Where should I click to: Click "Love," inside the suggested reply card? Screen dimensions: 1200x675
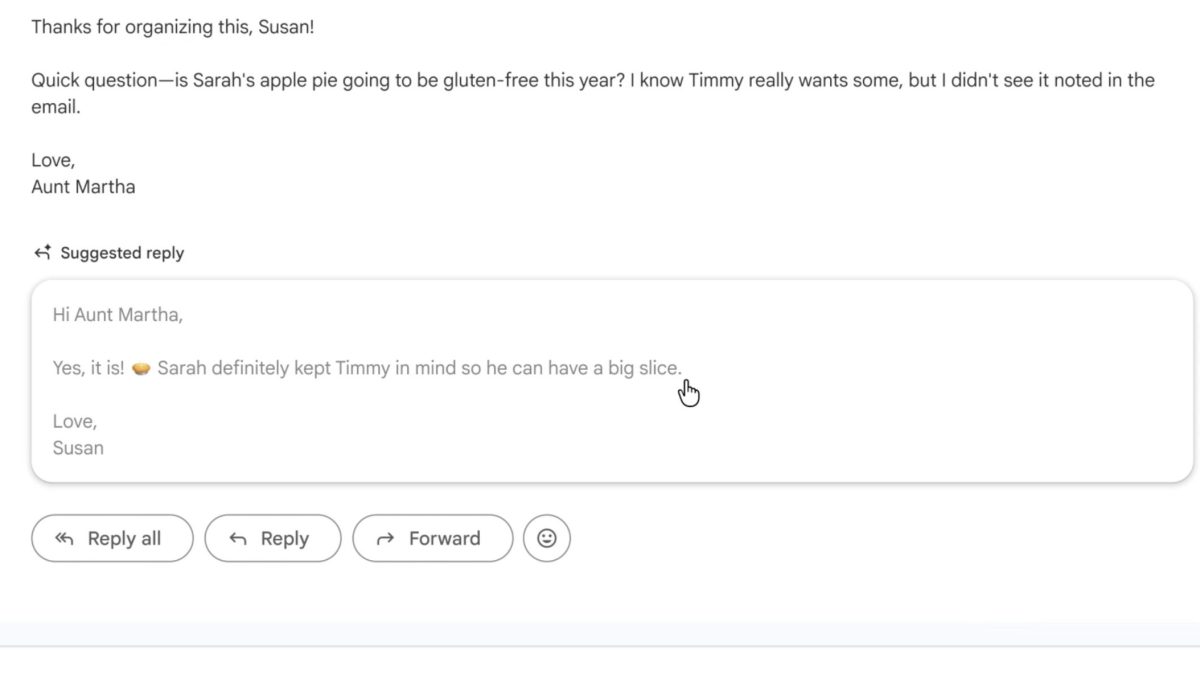coord(75,421)
